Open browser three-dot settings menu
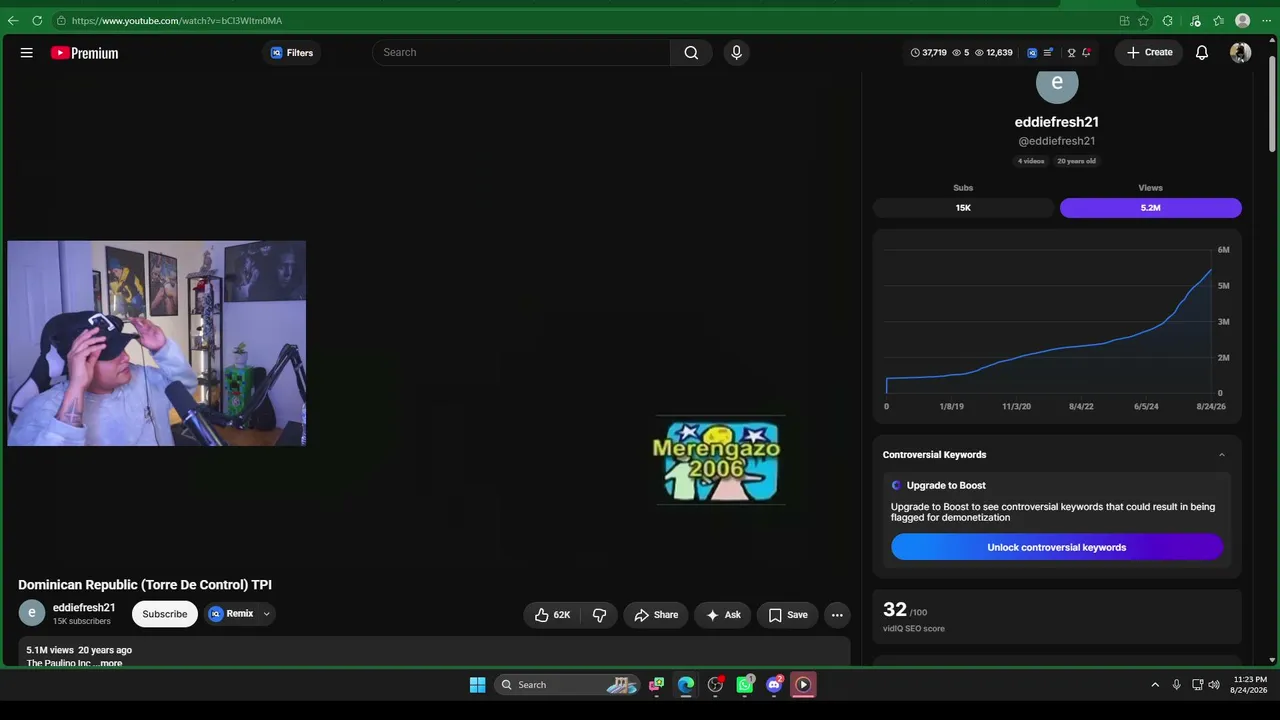The image size is (1280, 720). (1266, 21)
